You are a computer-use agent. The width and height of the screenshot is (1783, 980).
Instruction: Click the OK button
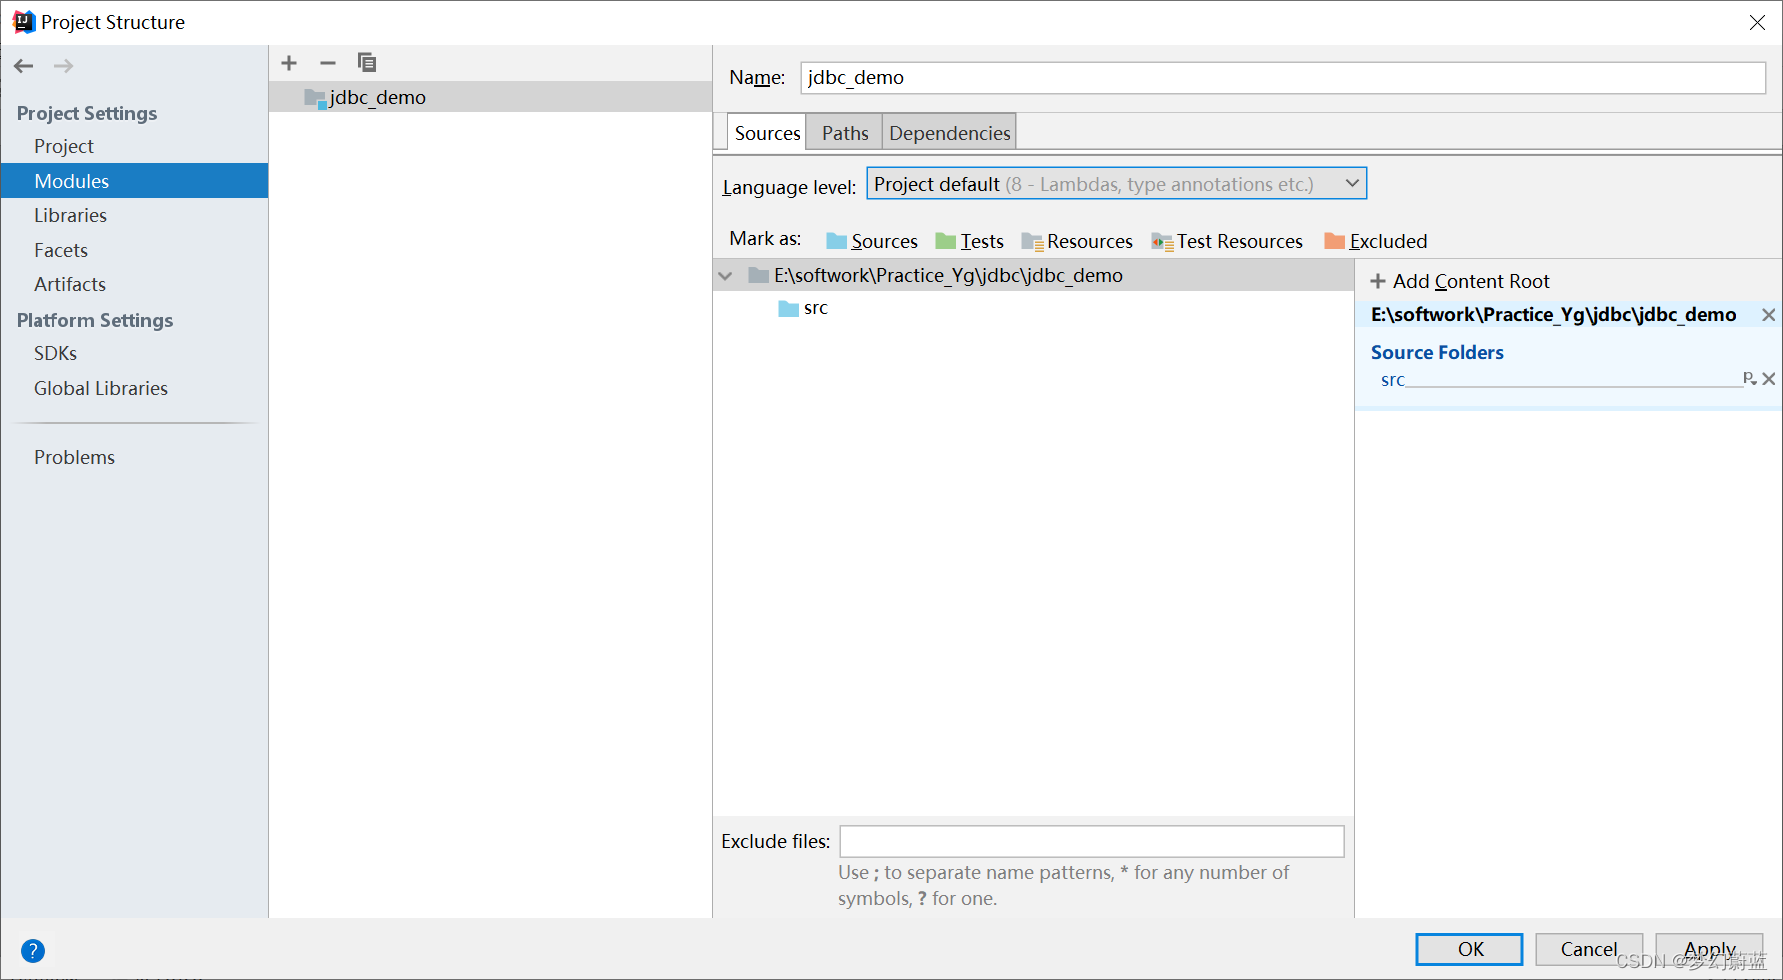tap(1469, 949)
